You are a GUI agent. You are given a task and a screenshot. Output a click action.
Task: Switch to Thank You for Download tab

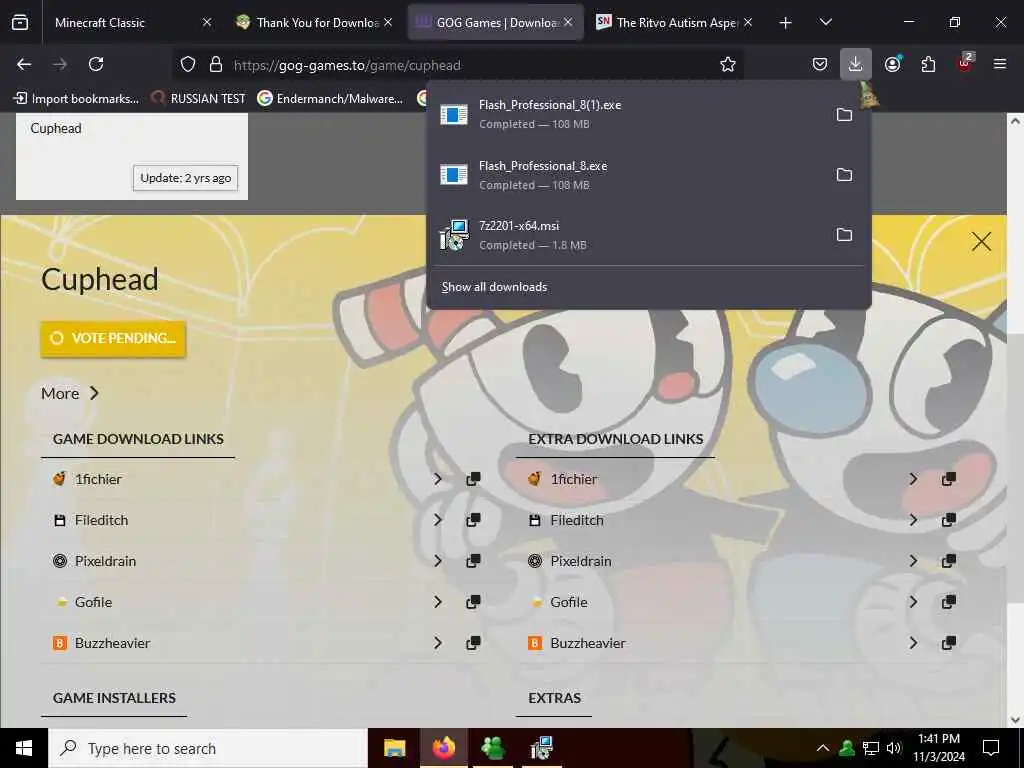click(314, 22)
